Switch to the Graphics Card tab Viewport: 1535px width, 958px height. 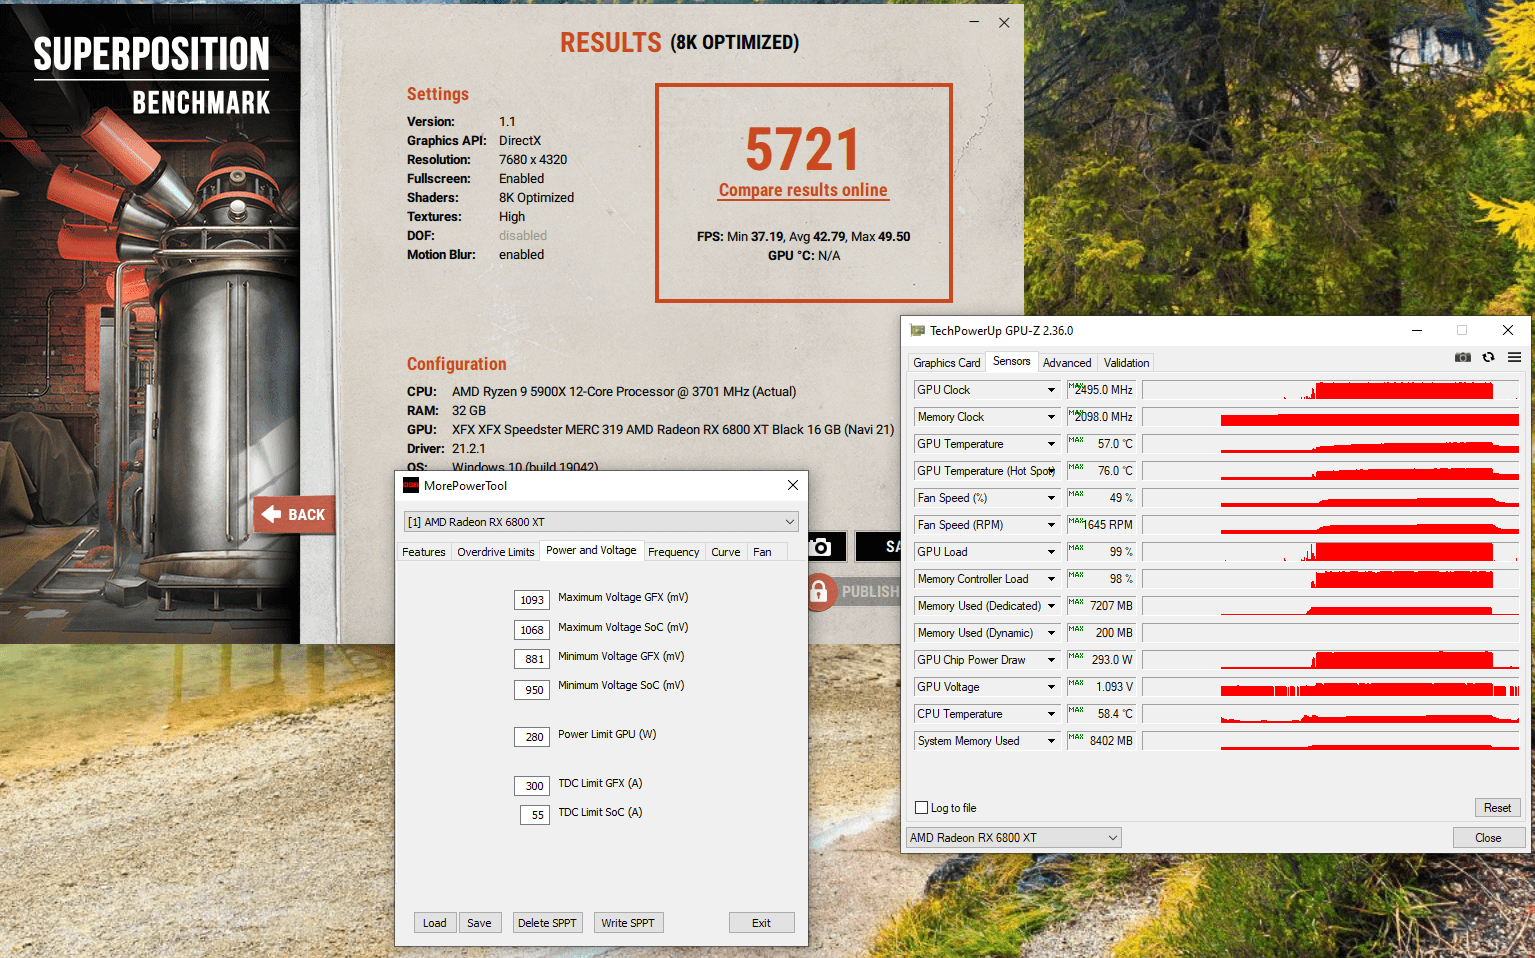pos(946,363)
